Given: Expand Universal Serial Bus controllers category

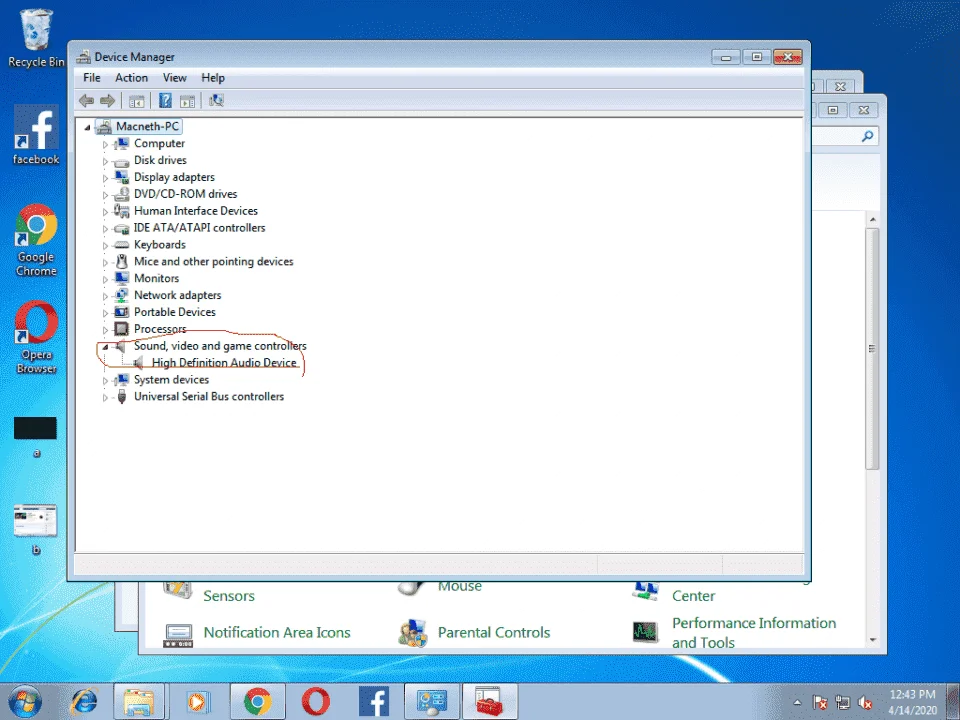Looking at the screenshot, I should pos(105,397).
